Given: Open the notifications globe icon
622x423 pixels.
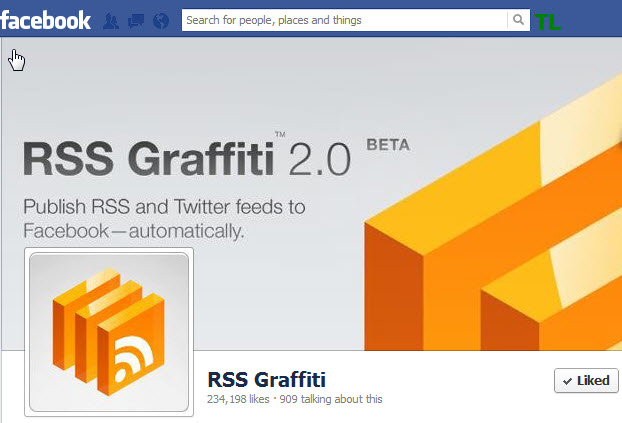Looking at the screenshot, I should point(161,21).
